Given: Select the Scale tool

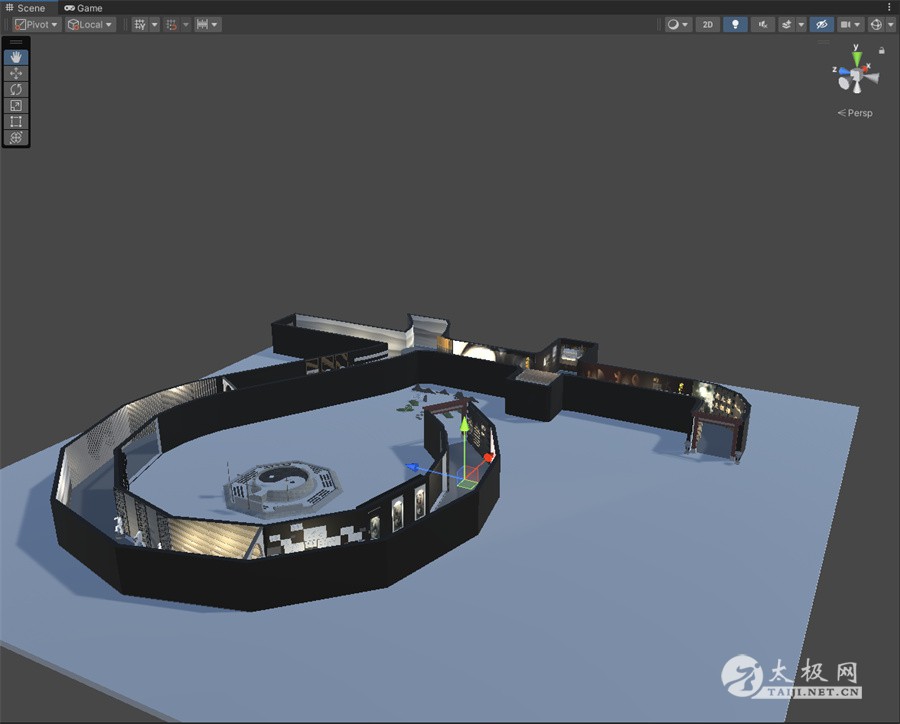Looking at the screenshot, I should click(16, 105).
